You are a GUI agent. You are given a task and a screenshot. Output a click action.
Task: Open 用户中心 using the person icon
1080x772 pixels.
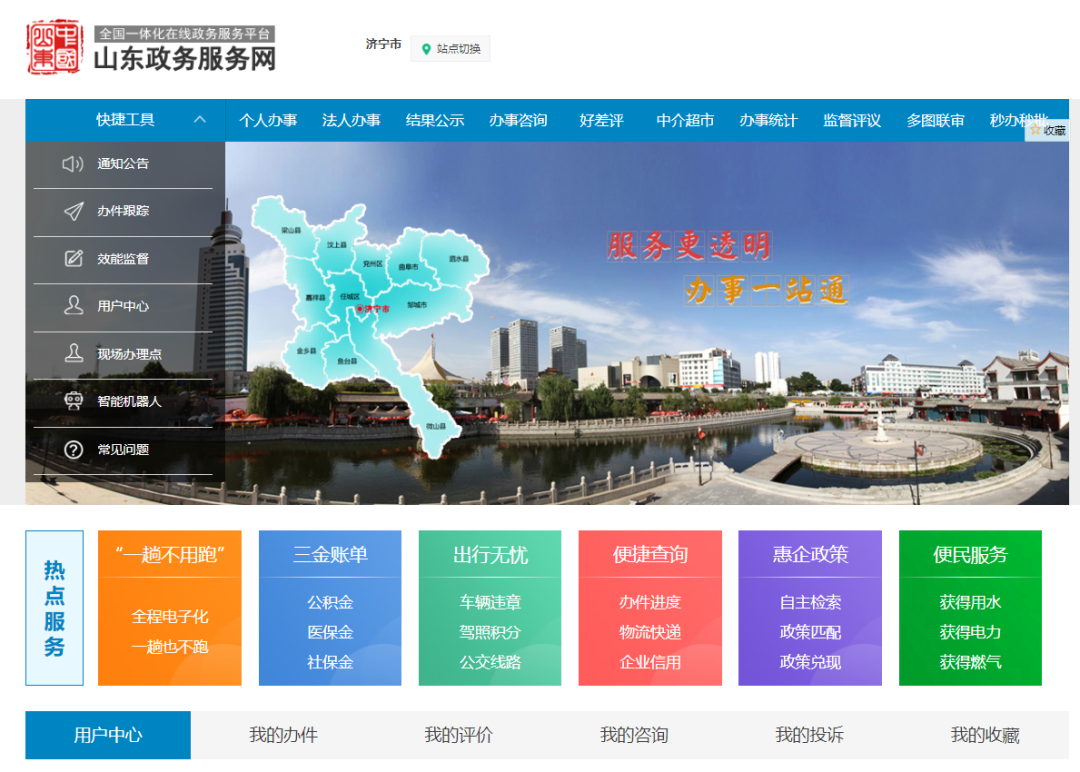(x=73, y=306)
